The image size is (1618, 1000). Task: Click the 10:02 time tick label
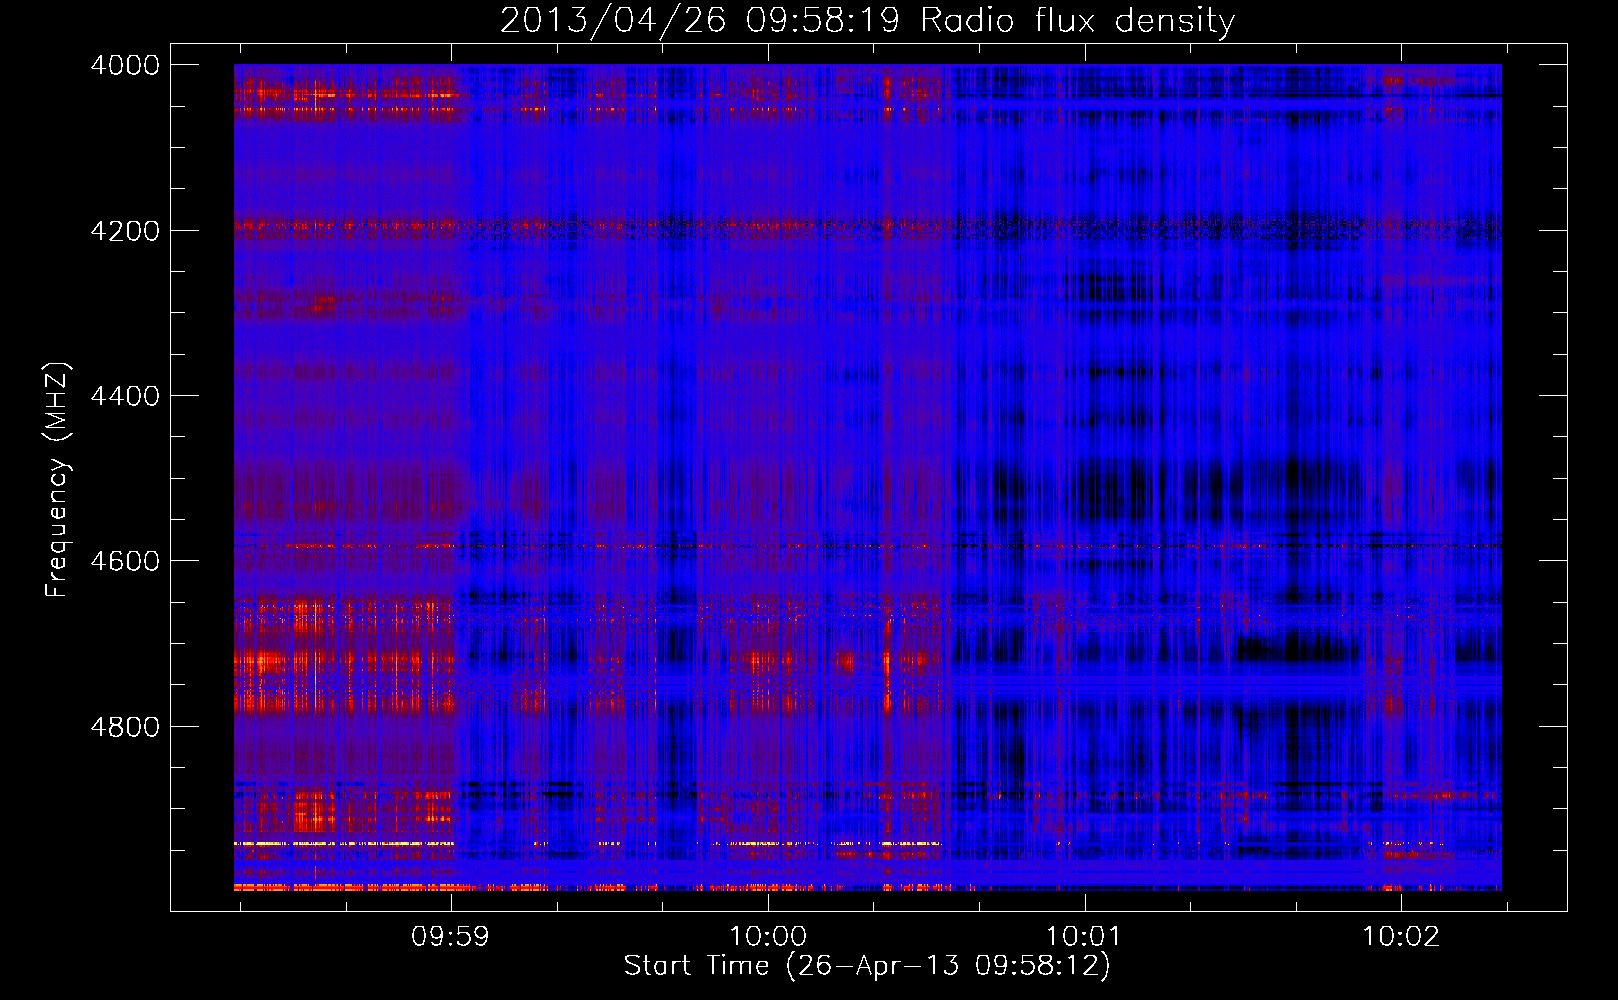(1402, 937)
